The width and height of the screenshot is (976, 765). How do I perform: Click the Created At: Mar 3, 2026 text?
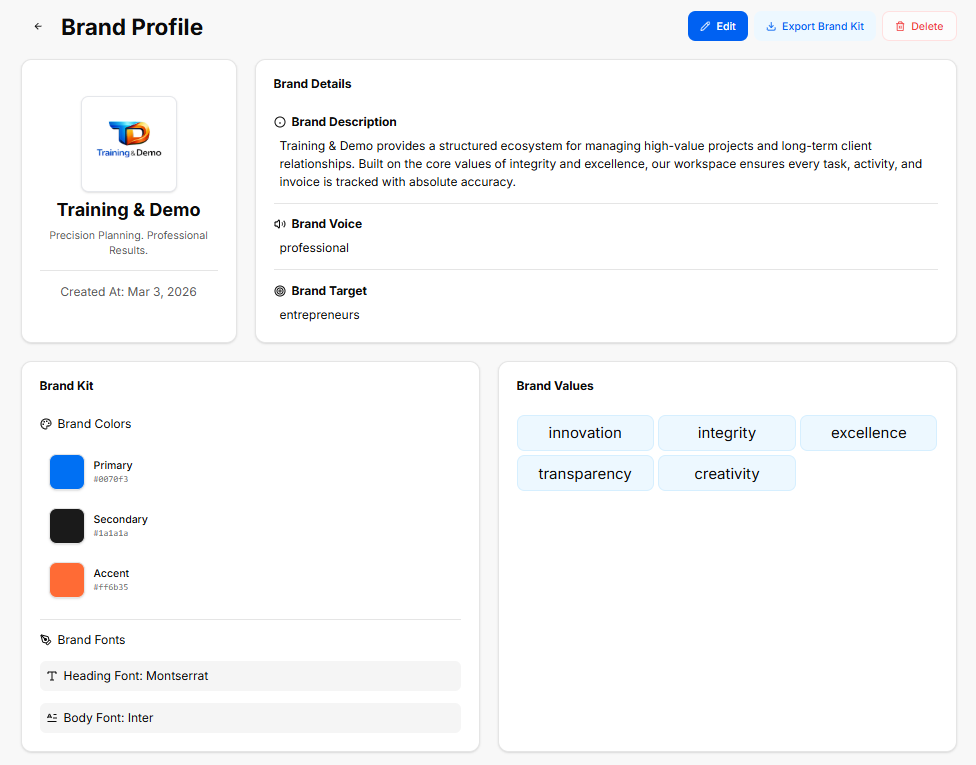pos(128,292)
